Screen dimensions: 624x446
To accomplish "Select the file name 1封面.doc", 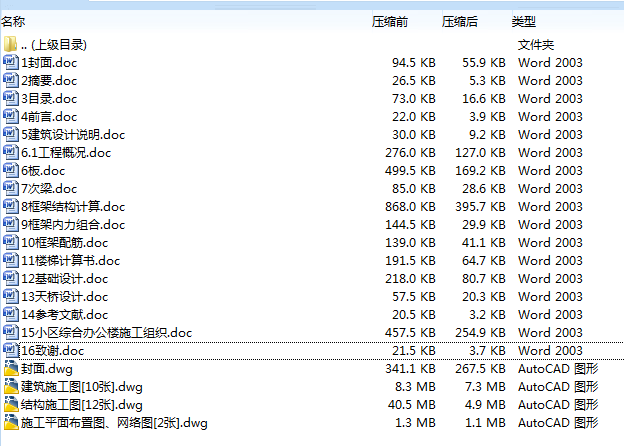I will coord(49,62).
